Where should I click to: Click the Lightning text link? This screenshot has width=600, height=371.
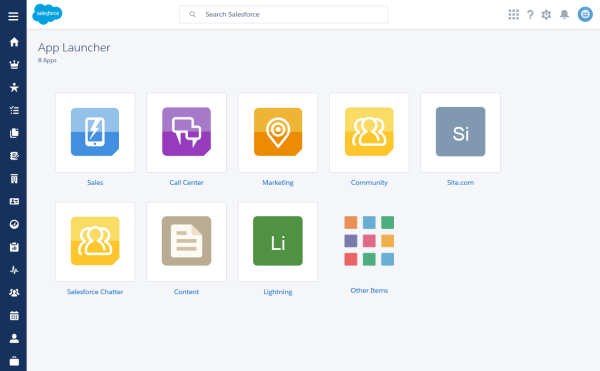click(278, 292)
